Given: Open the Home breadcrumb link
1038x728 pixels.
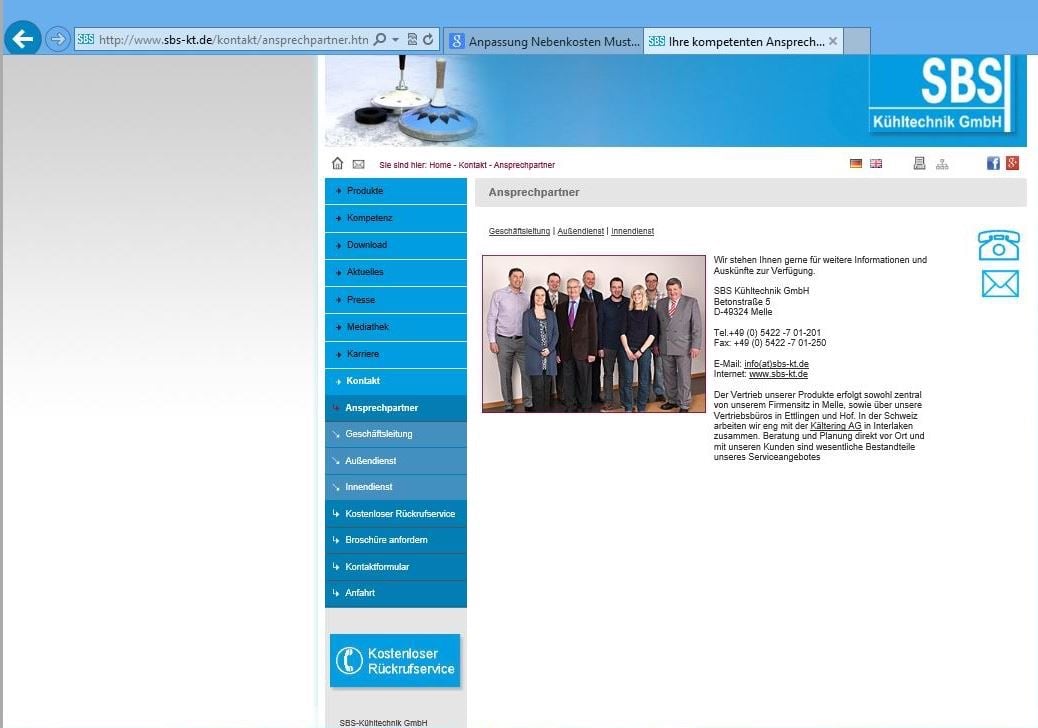Looking at the screenshot, I should (x=440, y=165).
